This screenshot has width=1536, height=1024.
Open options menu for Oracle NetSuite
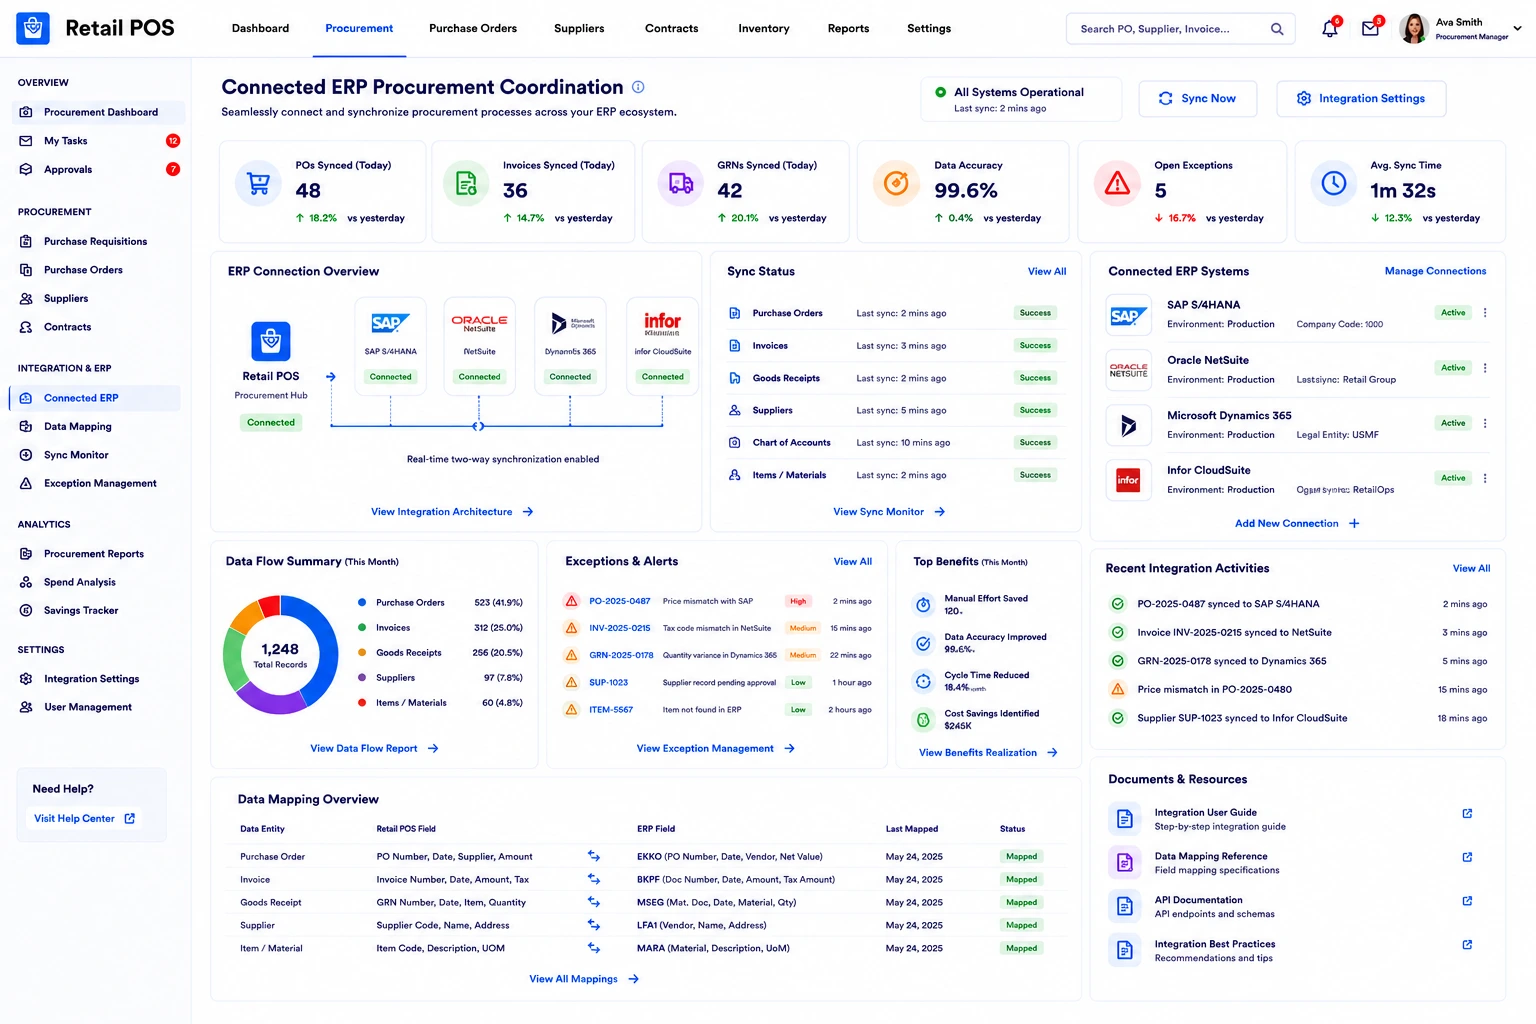point(1485,368)
